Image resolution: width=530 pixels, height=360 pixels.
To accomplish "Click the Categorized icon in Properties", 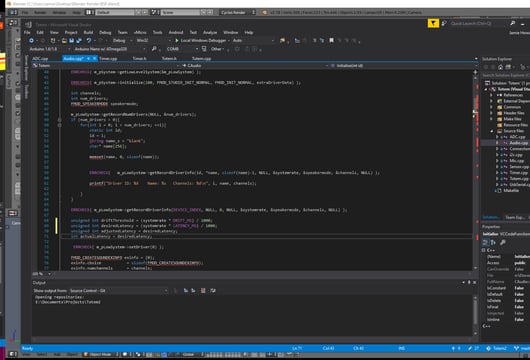I will click(485, 242).
